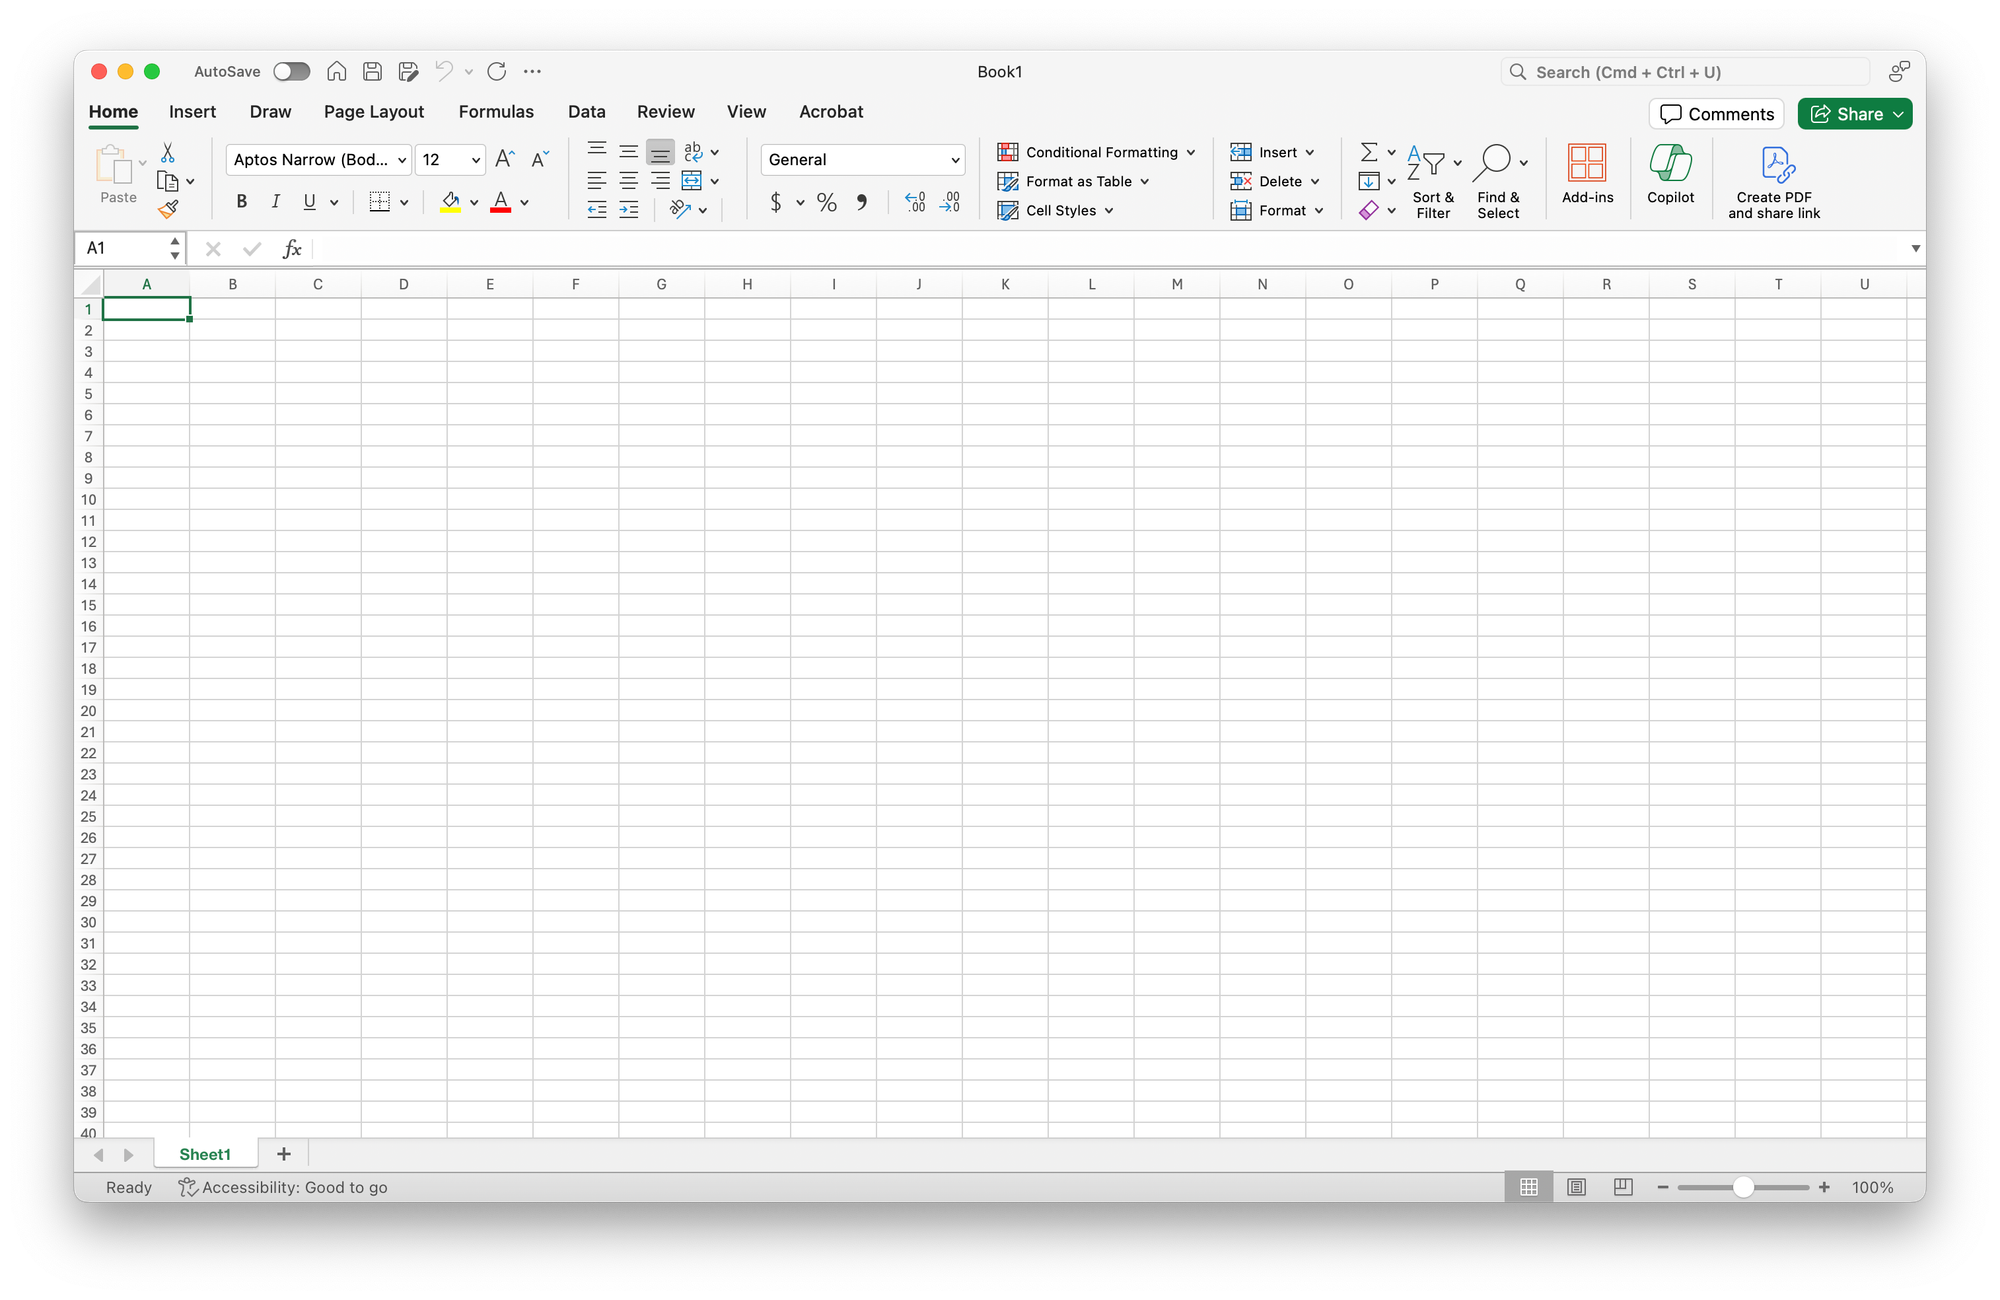Click the Merge & Center icon
The width and height of the screenshot is (2000, 1300).
pos(692,181)
